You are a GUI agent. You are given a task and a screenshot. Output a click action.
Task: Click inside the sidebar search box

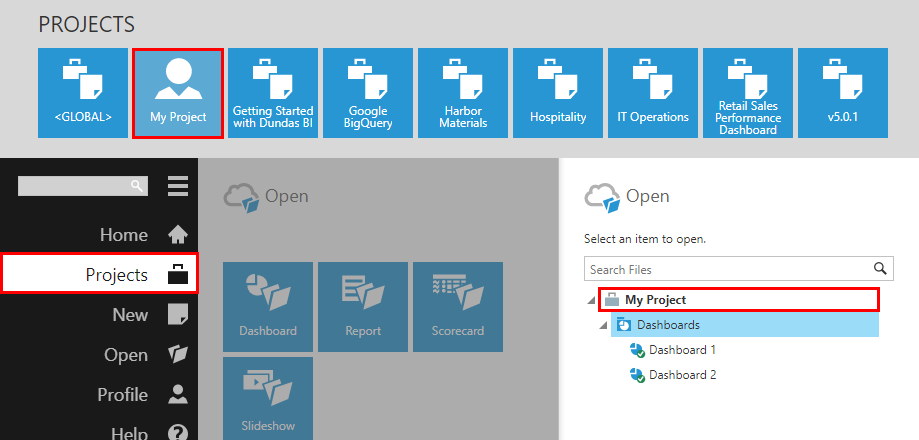(x=83, y=186)
